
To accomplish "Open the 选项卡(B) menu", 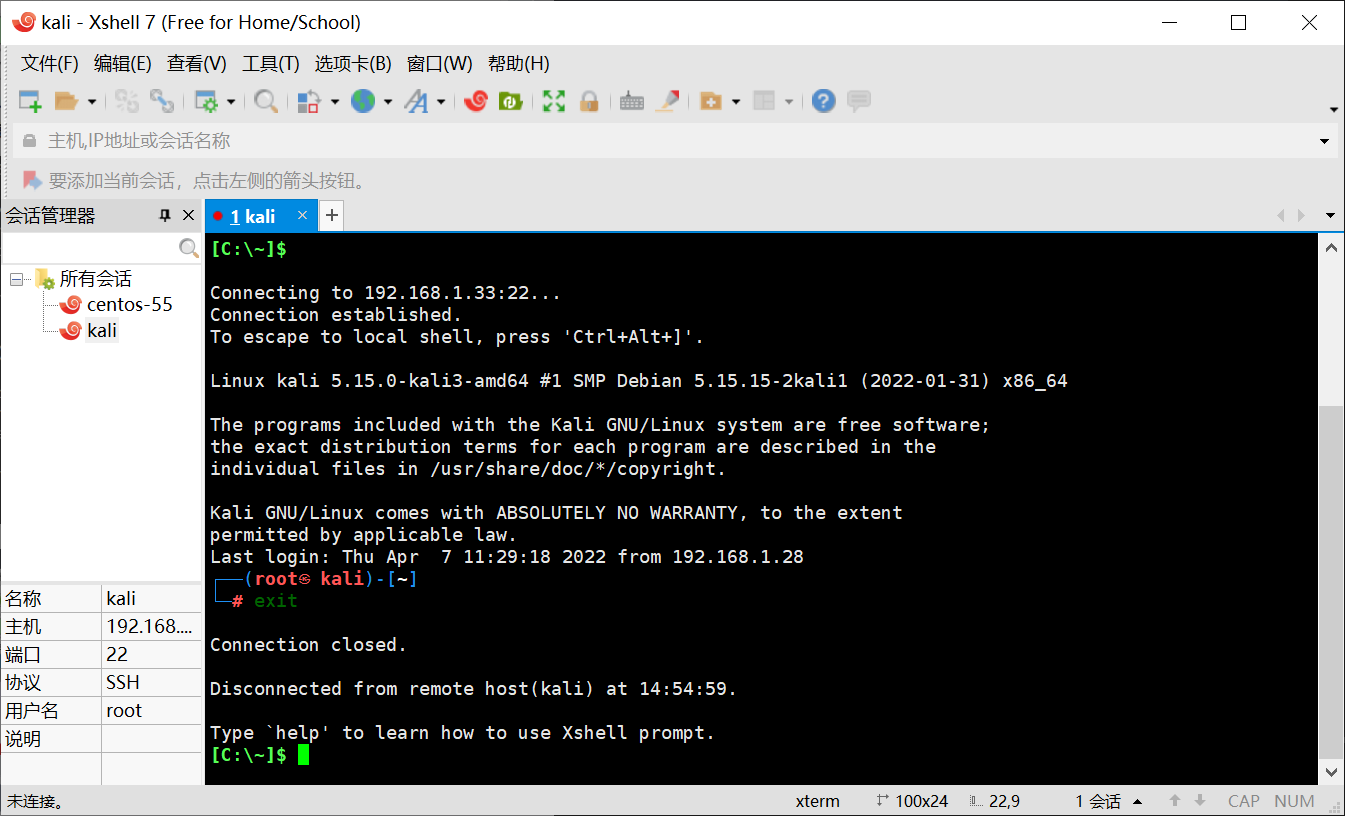I will pos(353,64).
